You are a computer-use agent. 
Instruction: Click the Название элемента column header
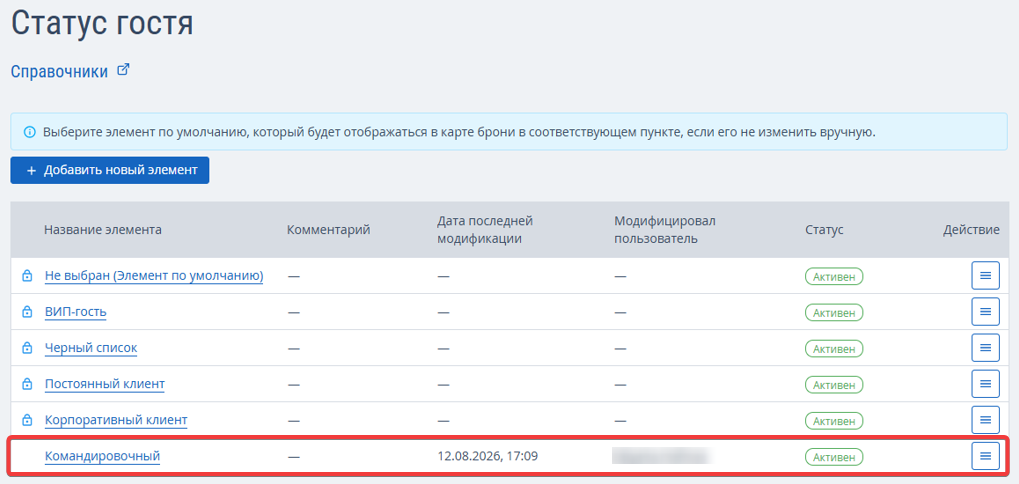103,229
